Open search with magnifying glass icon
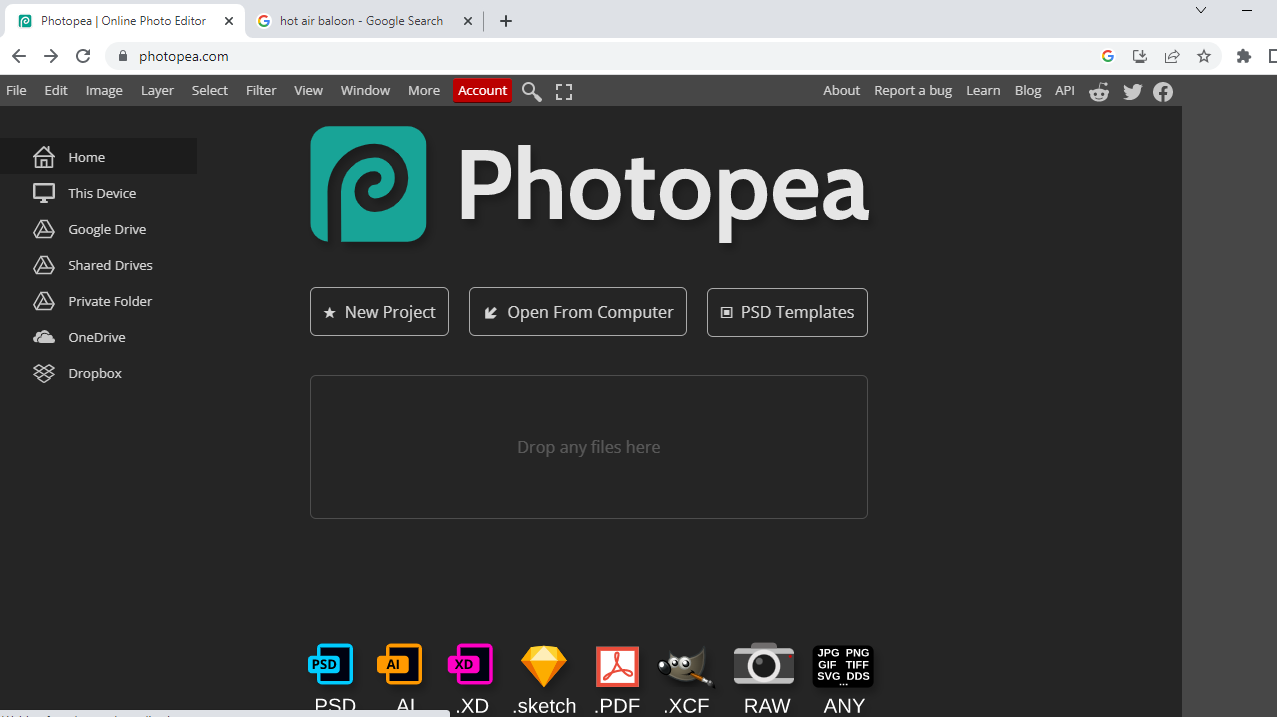Viewport: 1277px width, 717px height. coord(532,92)
